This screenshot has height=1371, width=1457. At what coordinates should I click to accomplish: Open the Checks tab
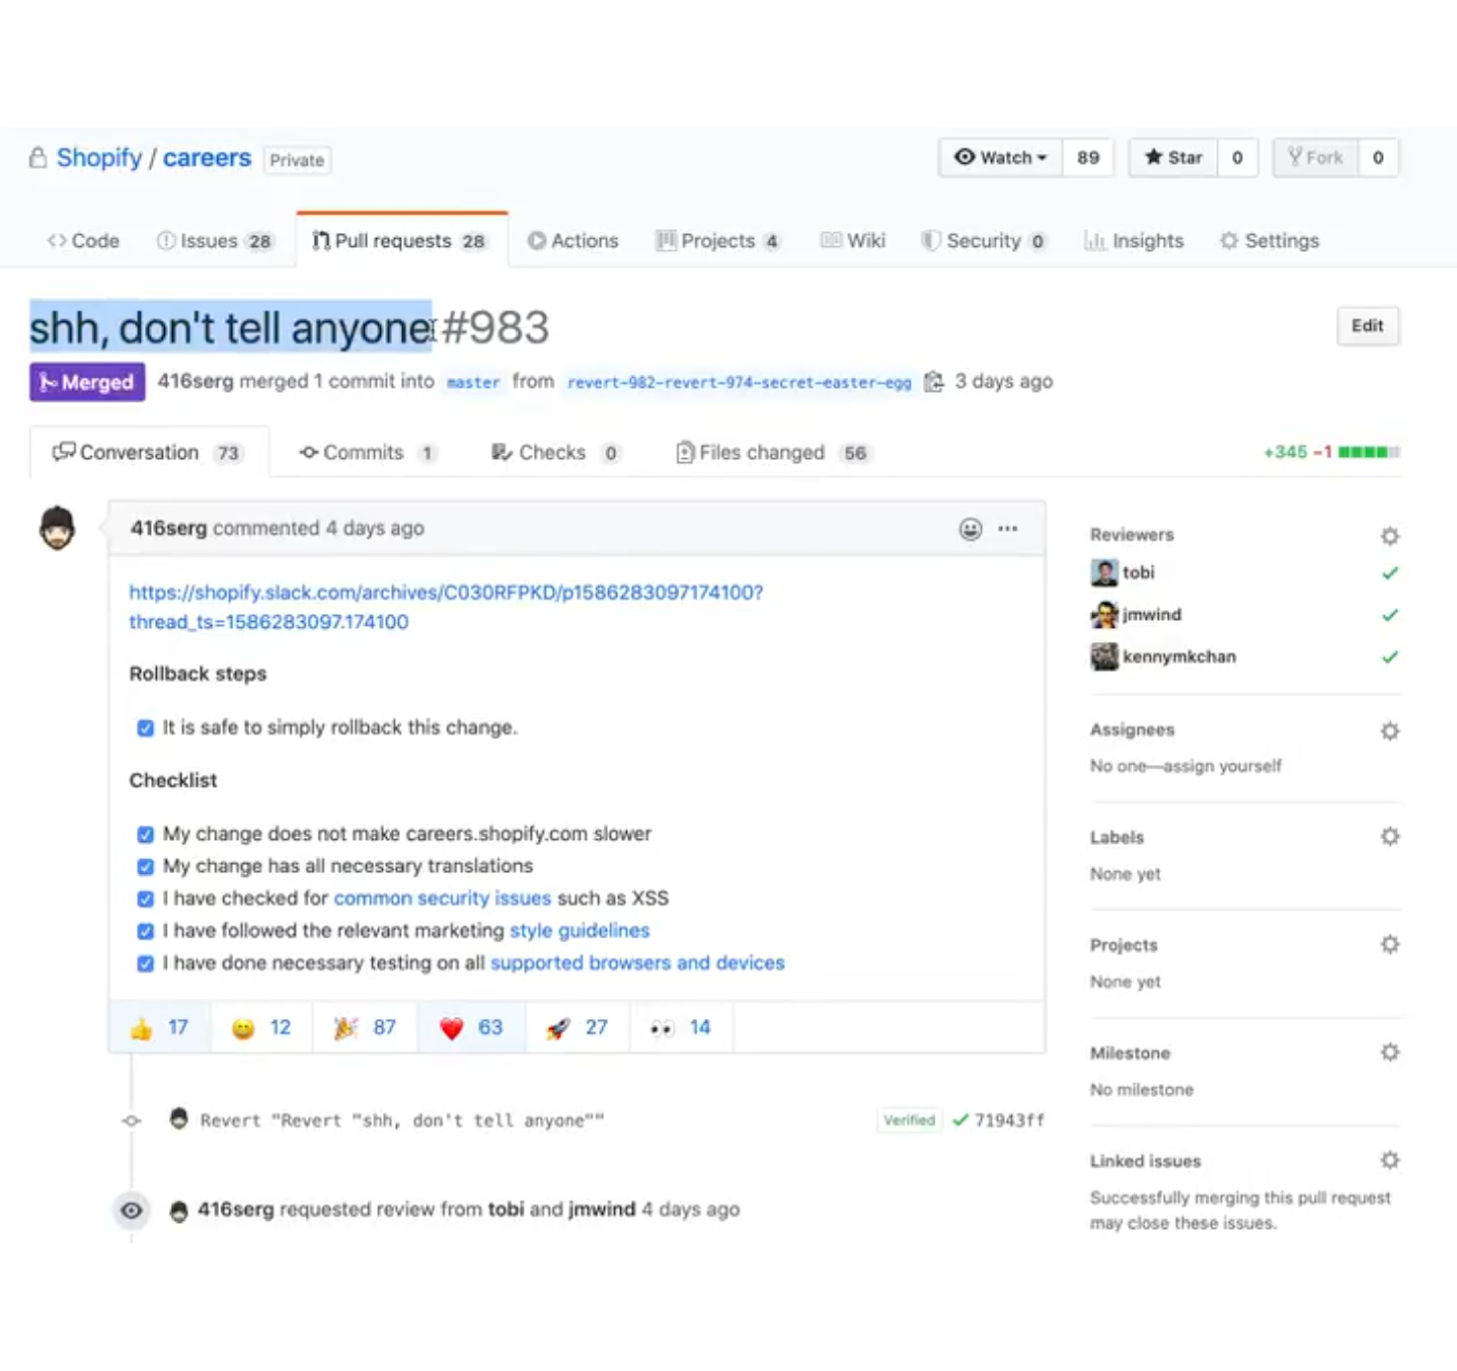click(x=556, y=453)
